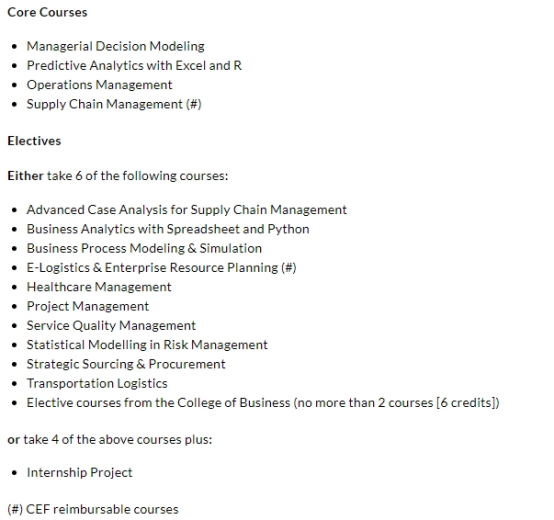
Task: Click the CEF reimbursable courses footnote
Action: [93, 509]
